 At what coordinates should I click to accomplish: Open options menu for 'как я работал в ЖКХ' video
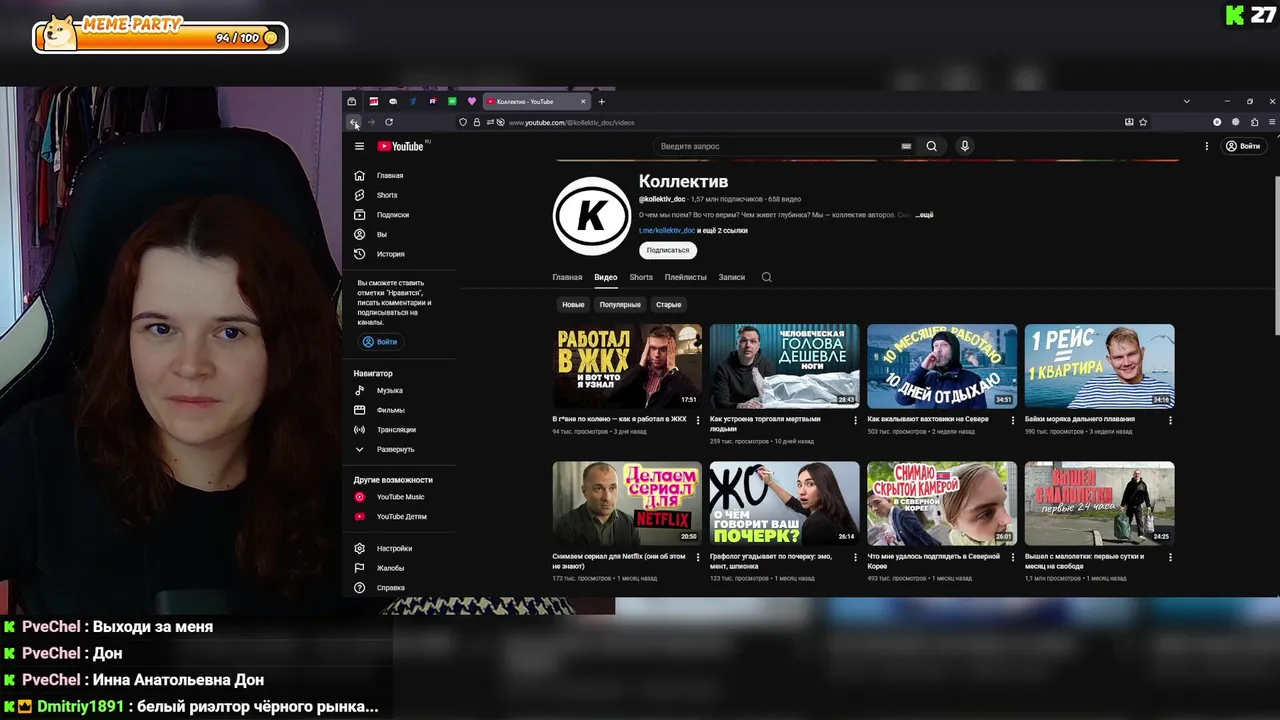(698, 420)
